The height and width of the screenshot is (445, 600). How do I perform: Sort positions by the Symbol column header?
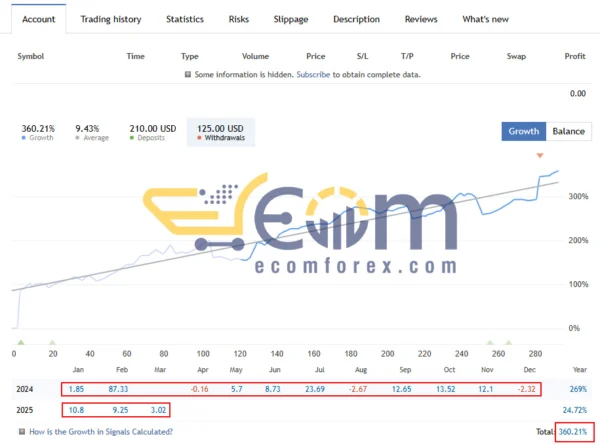32,56
